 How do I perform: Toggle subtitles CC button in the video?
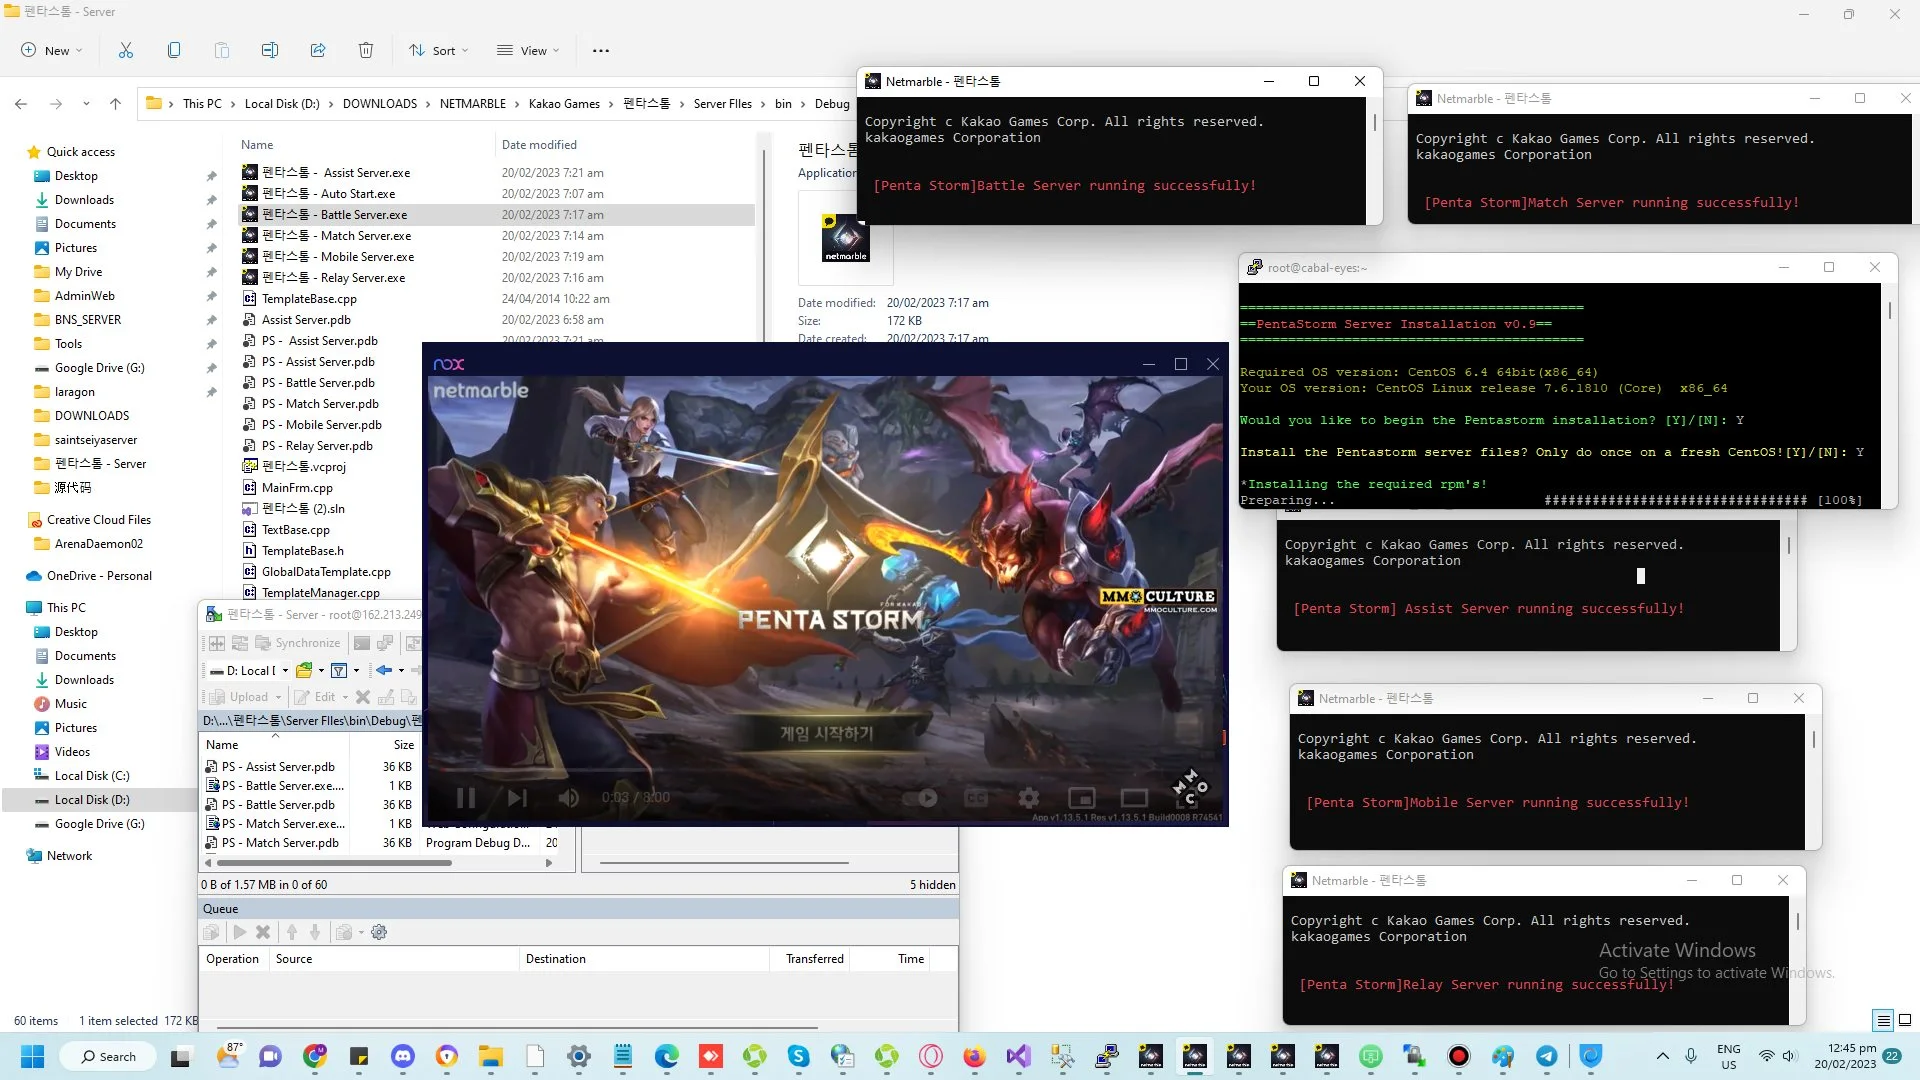point(976,798)
